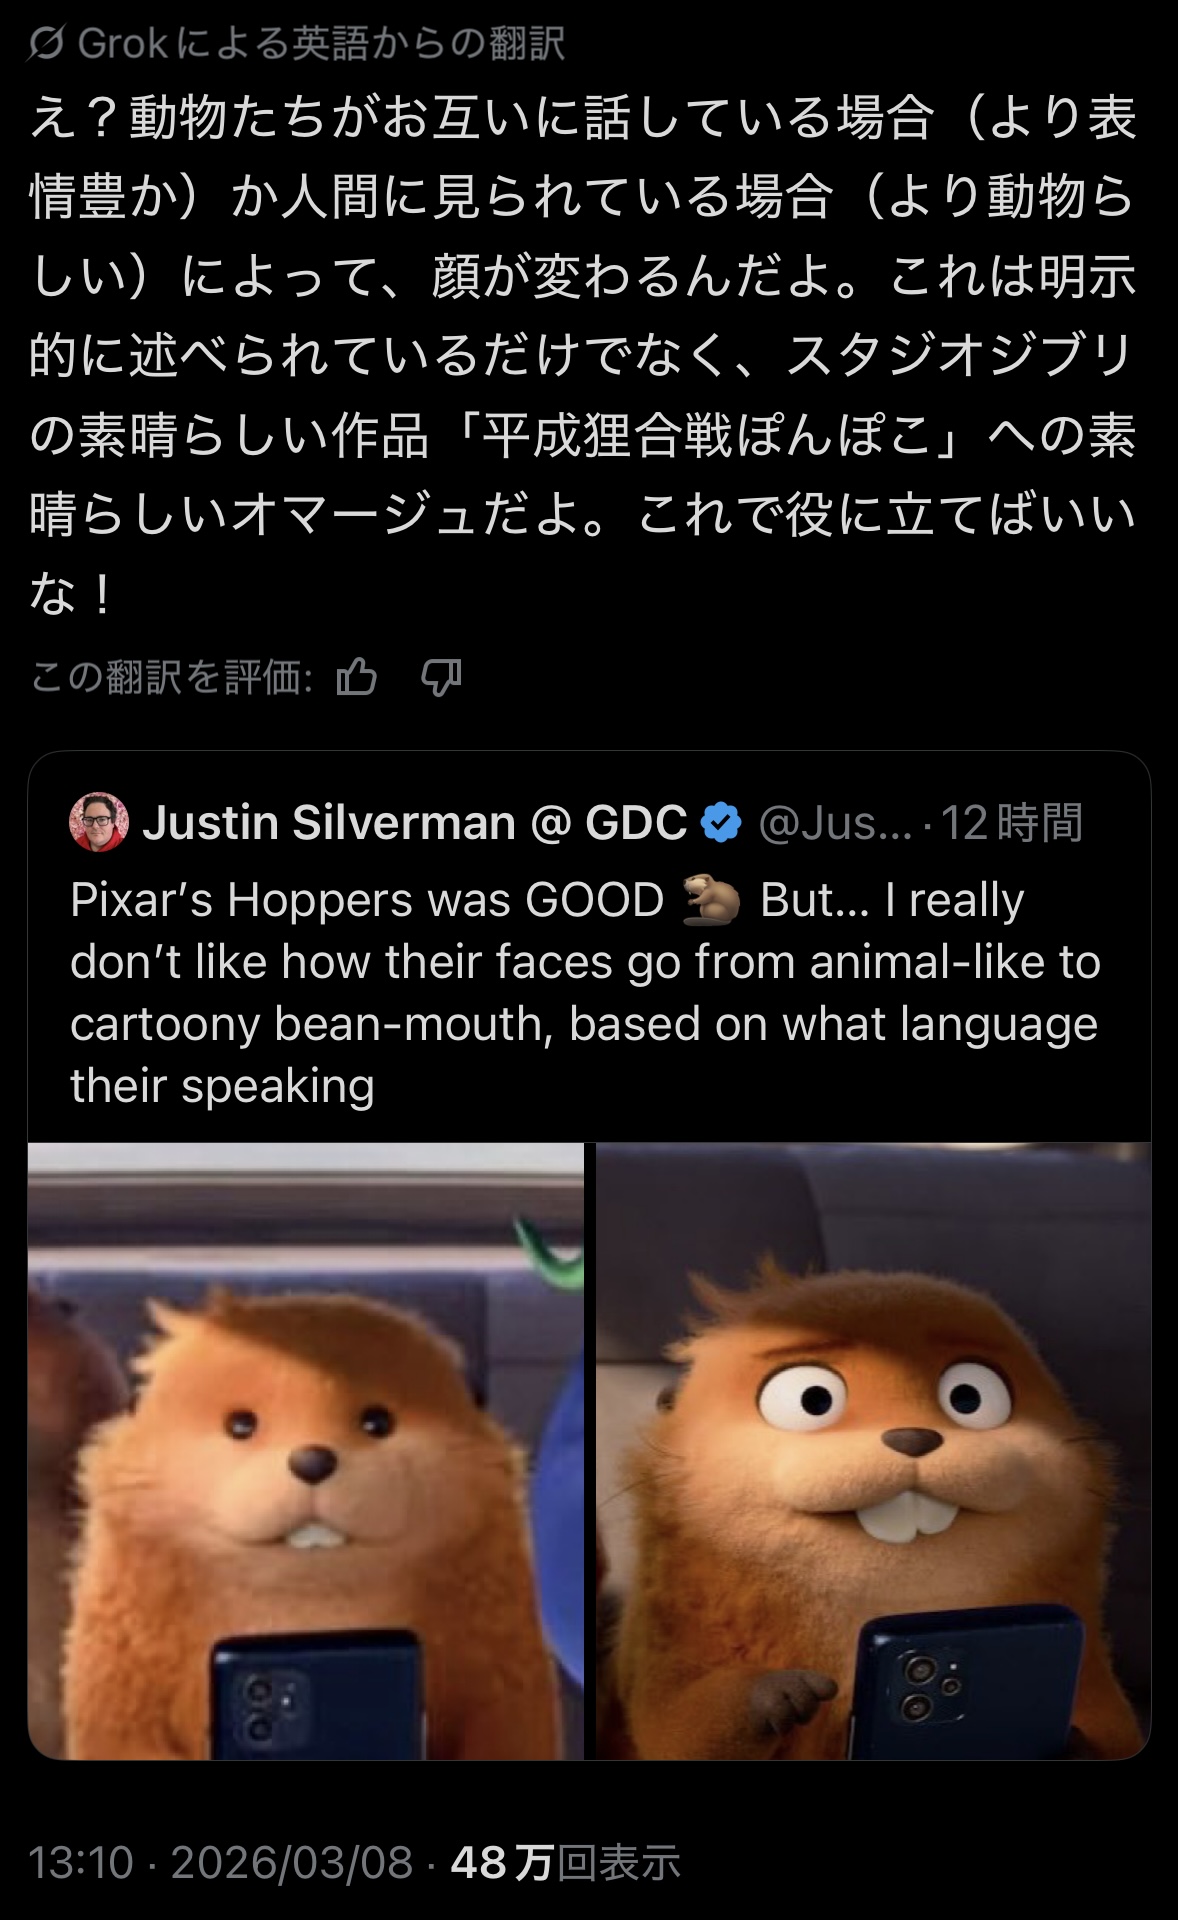Tap the "この翻訳を評価" label
Screen dimensions: 1178x1920
coord(171,678)
